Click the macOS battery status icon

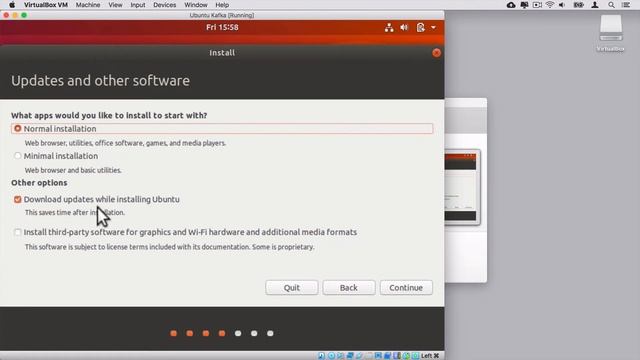tap(578, 5)
